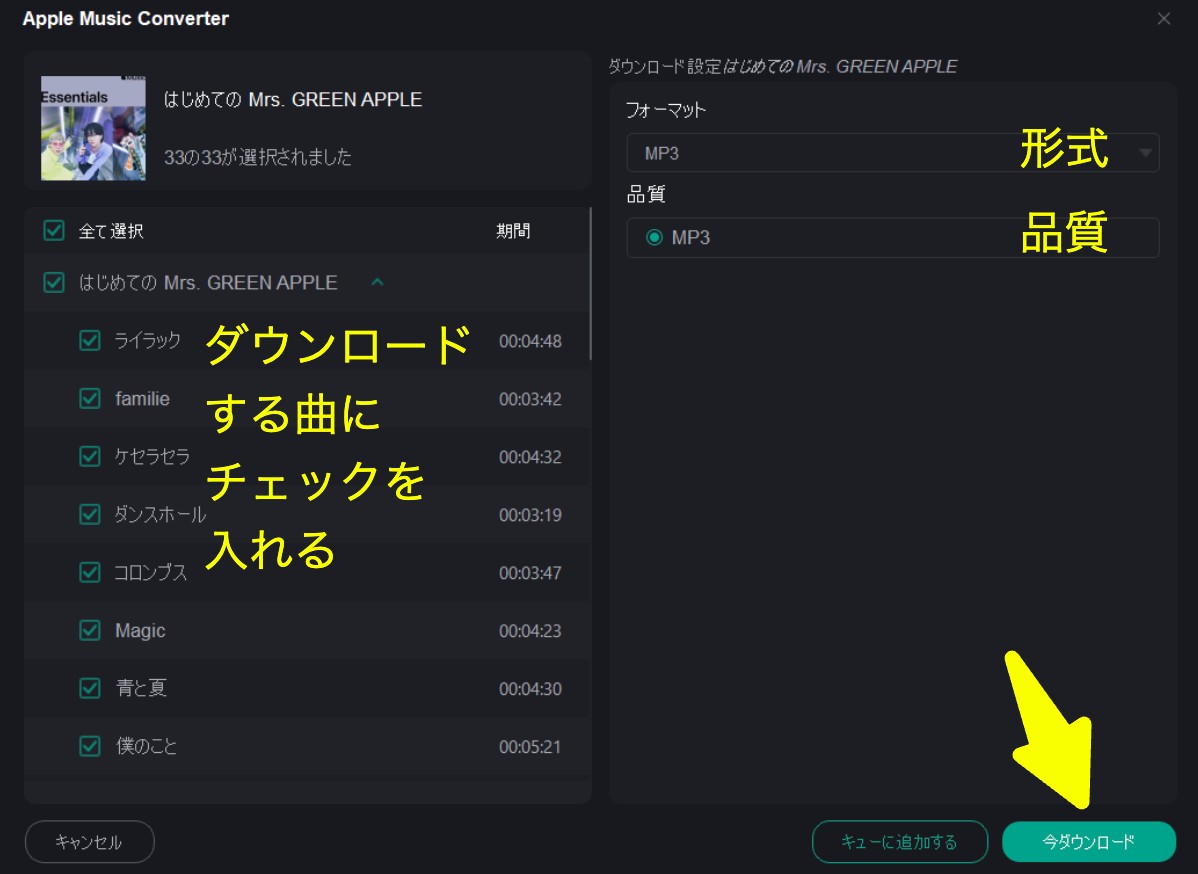The width and height of the screenshot is (1198, 874).
Task: Click the ライラック song title
Action: click(x=147, y=340)
